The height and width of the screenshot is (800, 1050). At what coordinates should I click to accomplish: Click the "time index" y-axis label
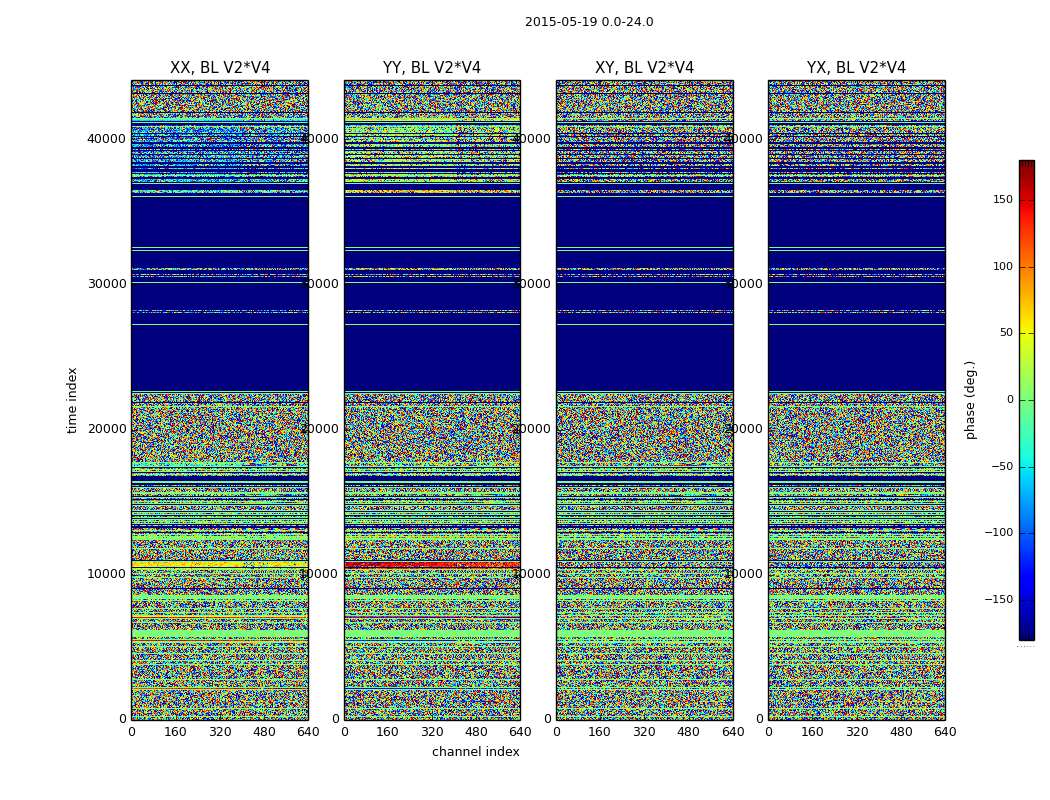pyautogui.click(x=72, y=400)
